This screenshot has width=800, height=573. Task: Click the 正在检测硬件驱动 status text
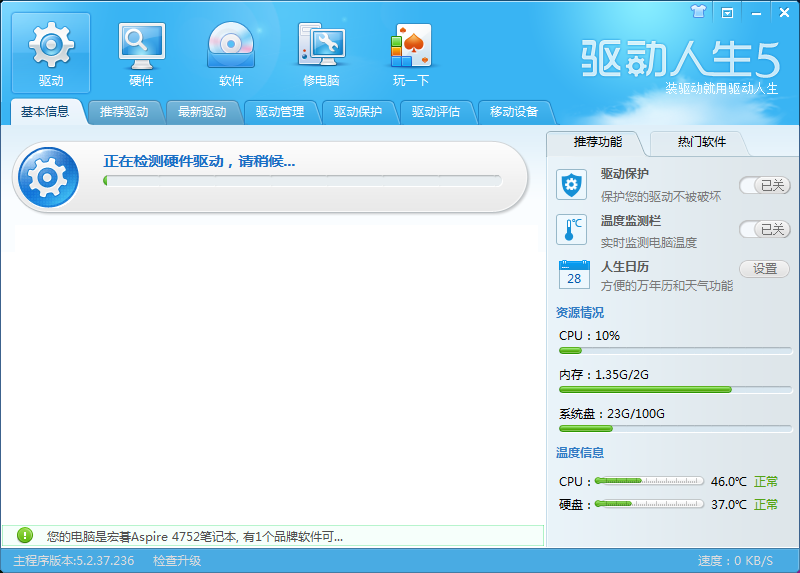point(199,161)
